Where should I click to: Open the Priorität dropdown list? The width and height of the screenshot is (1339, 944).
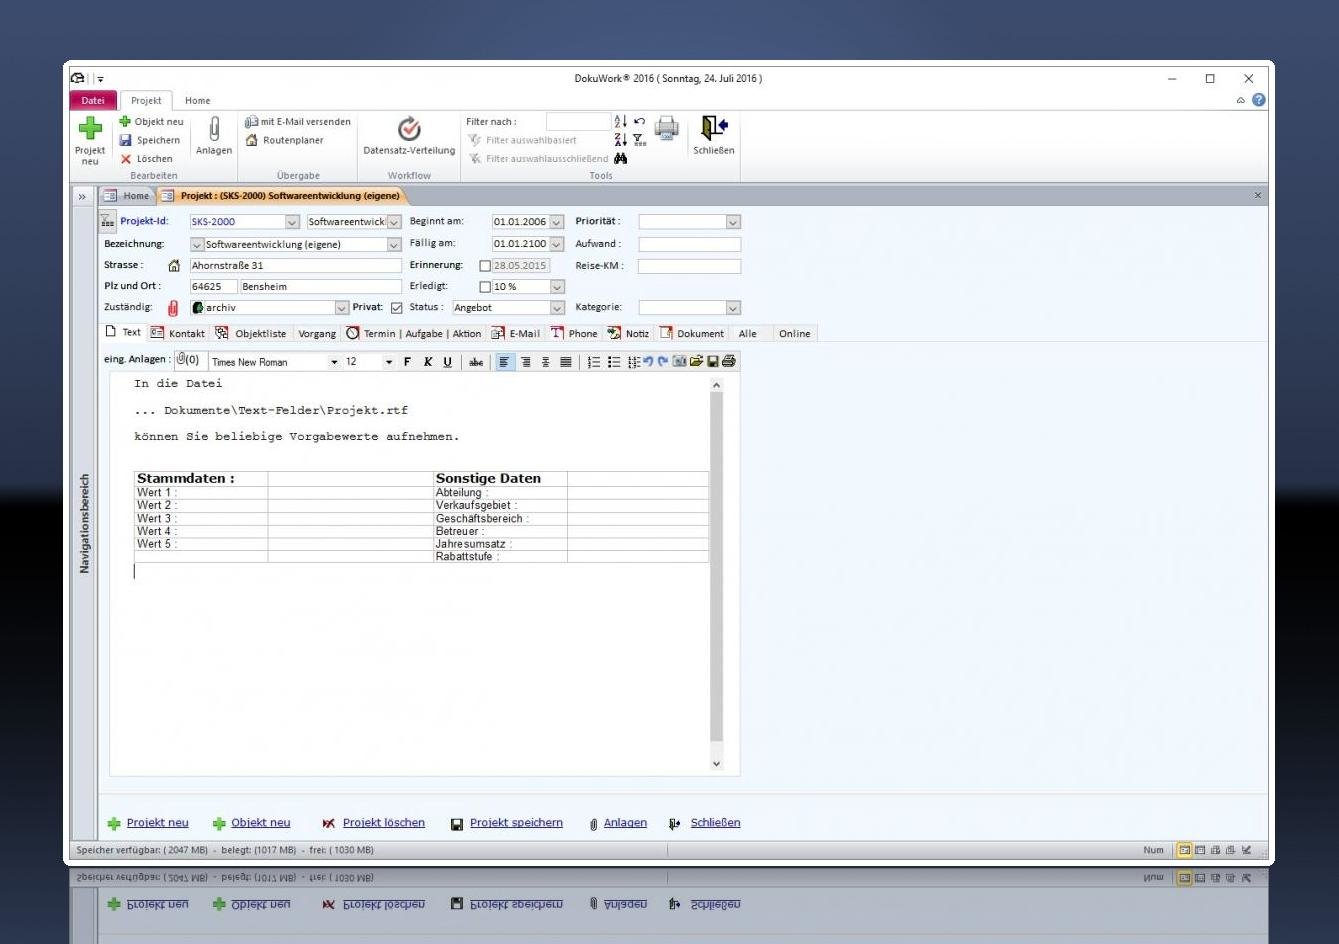[733, 222]
